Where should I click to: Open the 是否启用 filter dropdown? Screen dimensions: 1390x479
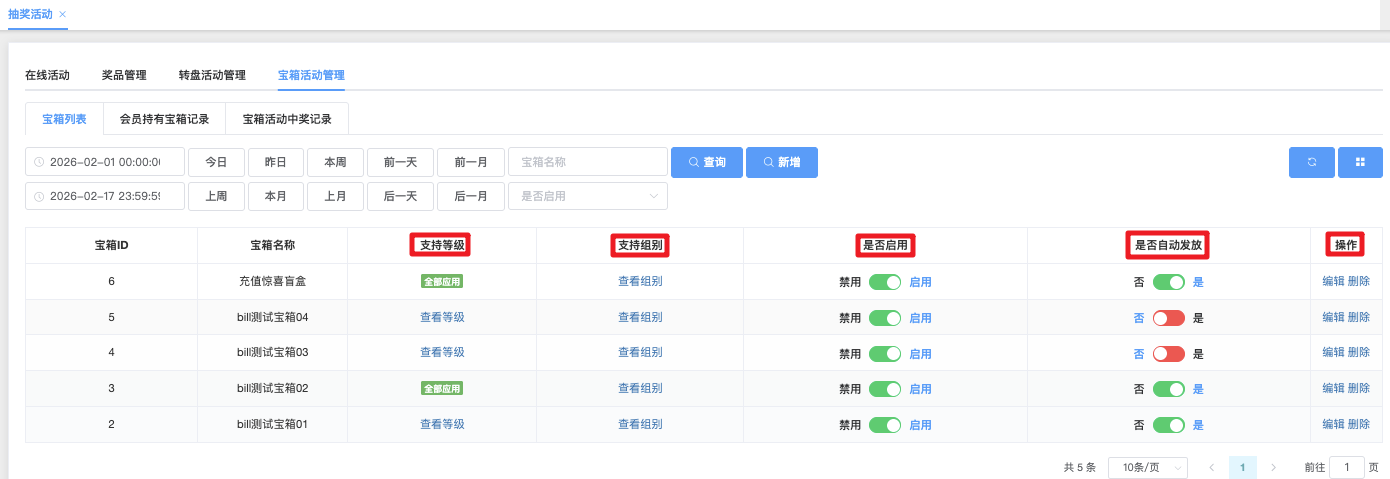[588, 196]
